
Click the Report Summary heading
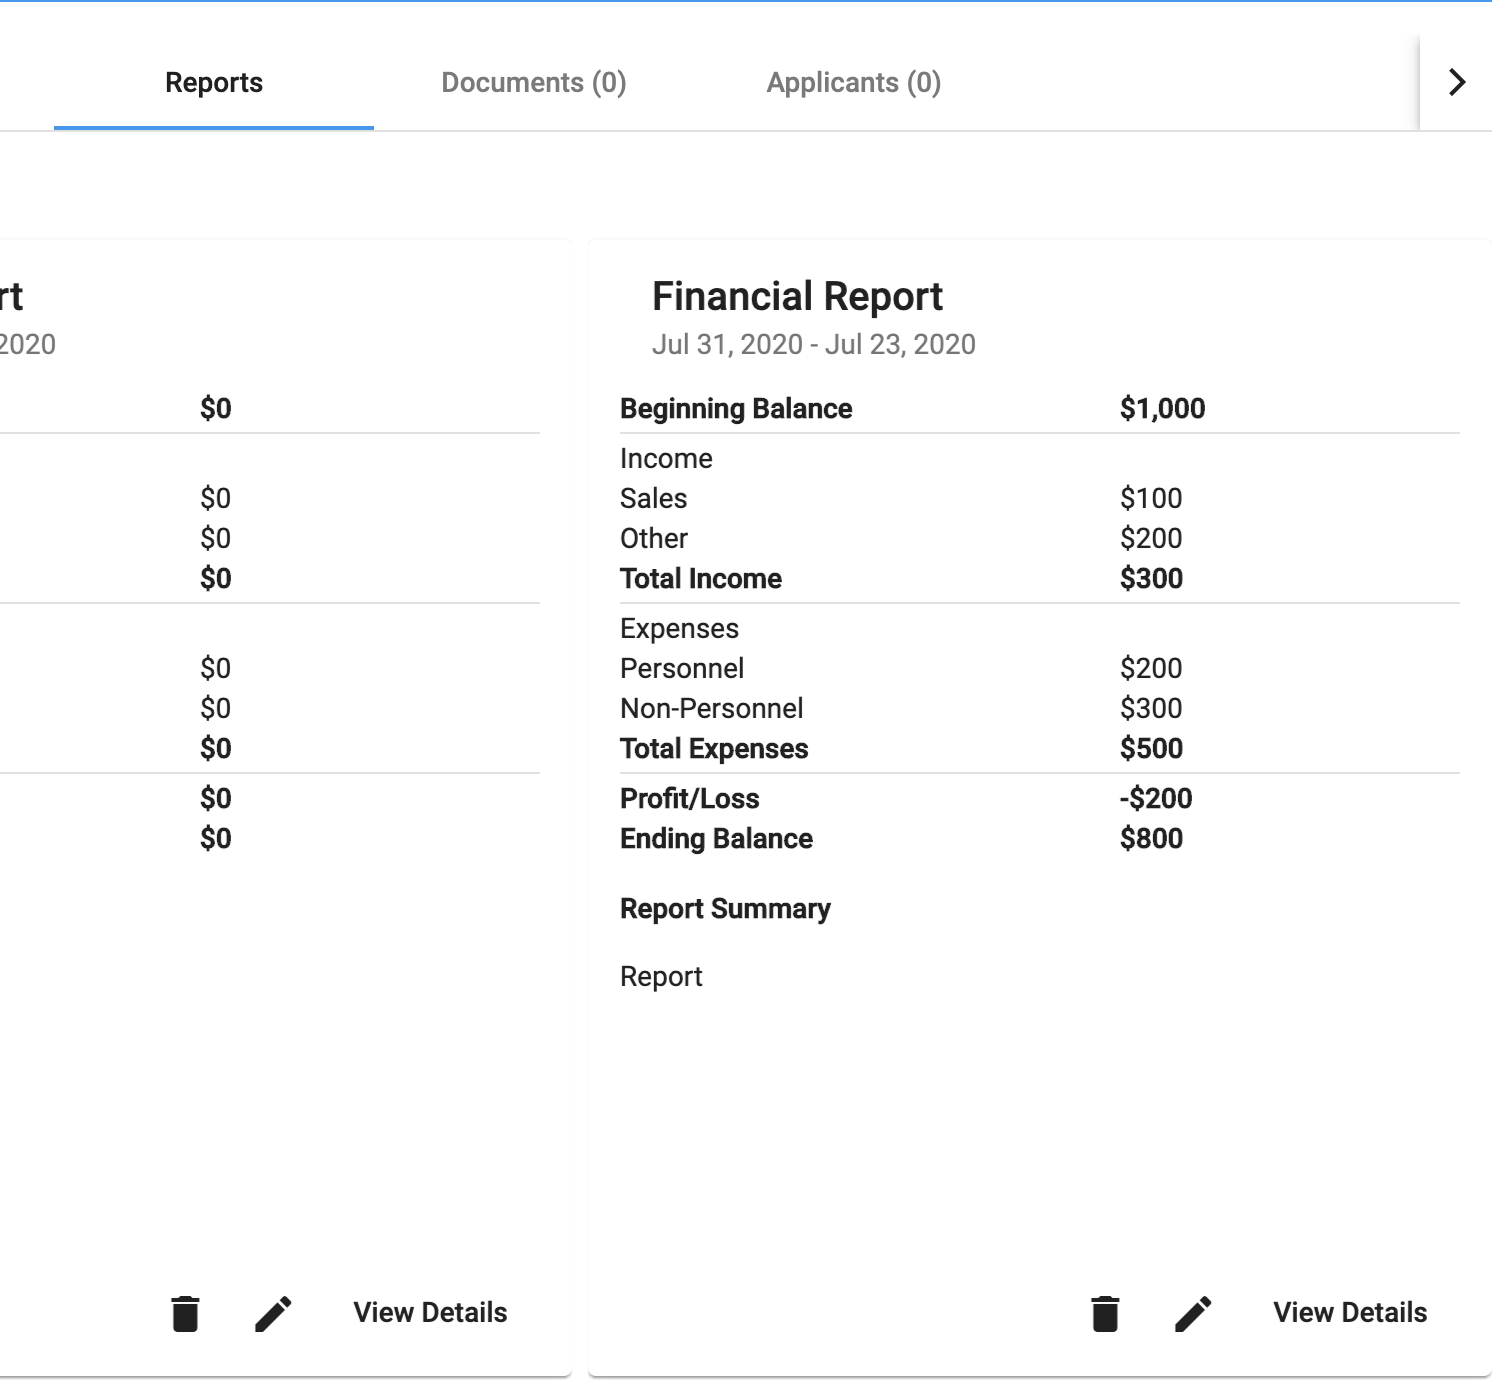pos(725,909)
